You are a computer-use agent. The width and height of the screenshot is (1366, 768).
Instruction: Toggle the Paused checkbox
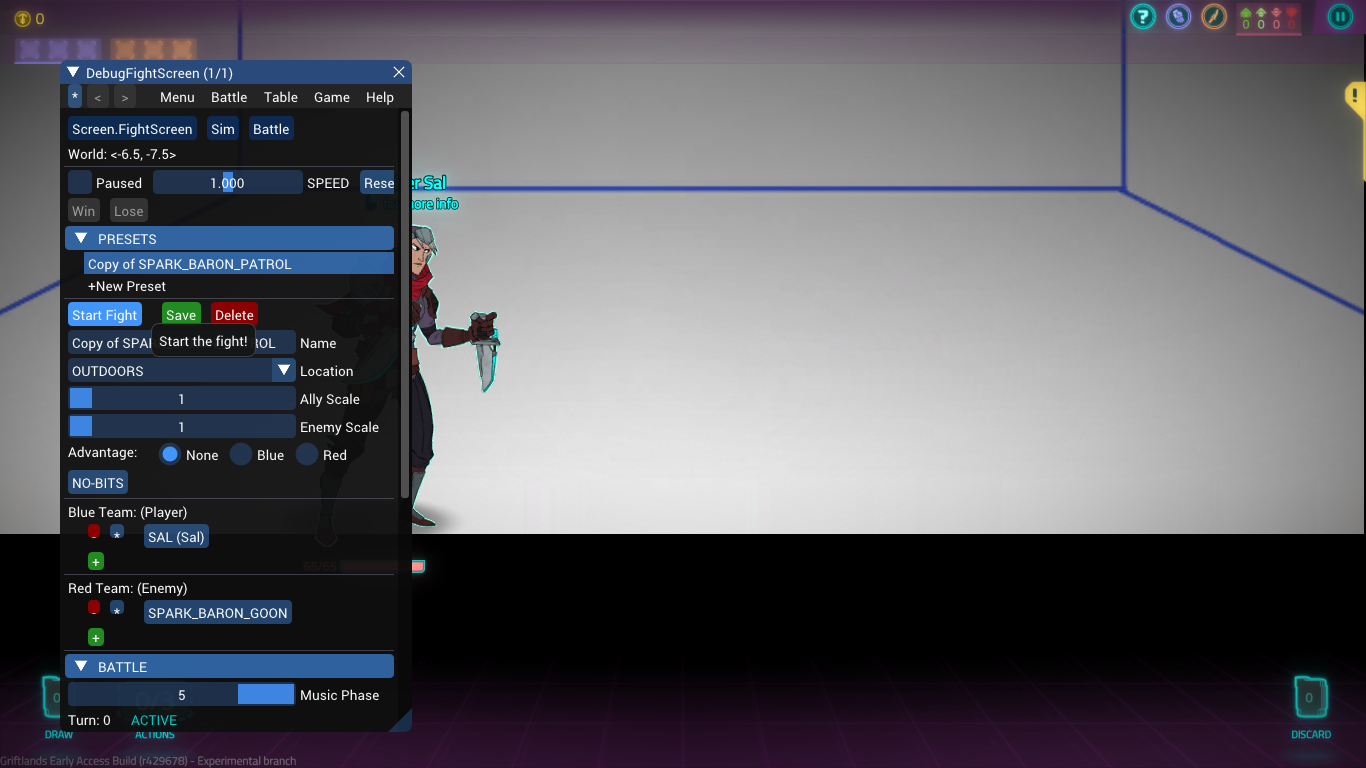(x=80, y=183)
